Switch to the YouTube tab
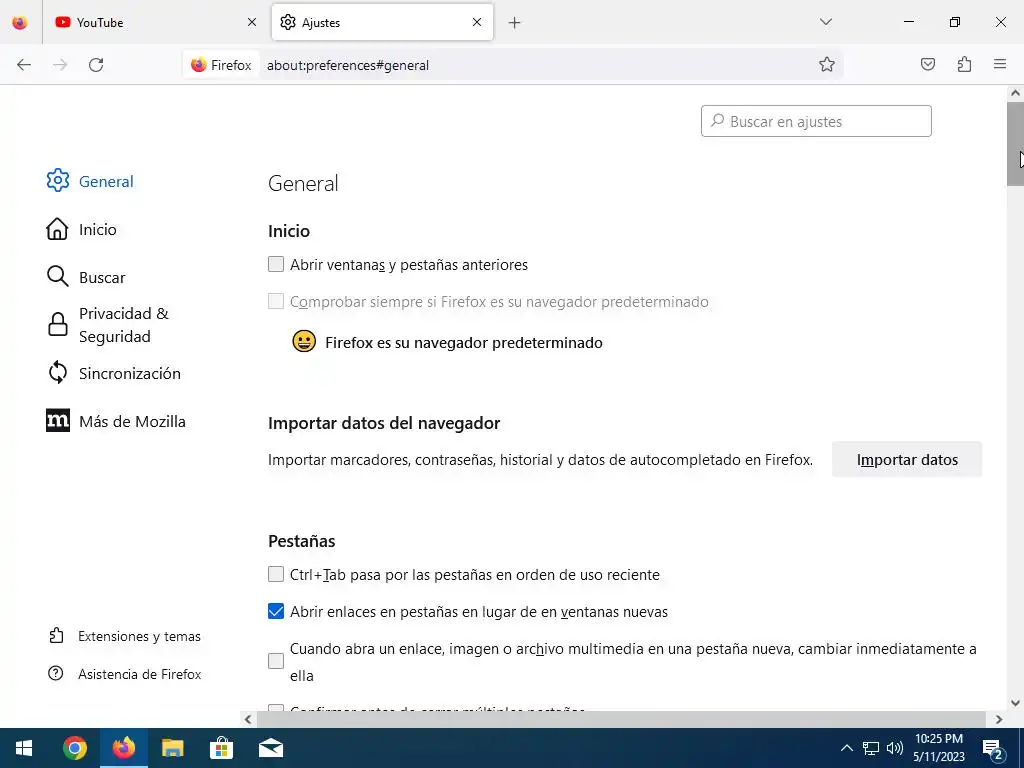The height and width of the screenshot is (768, 1024). coord(154,22)
